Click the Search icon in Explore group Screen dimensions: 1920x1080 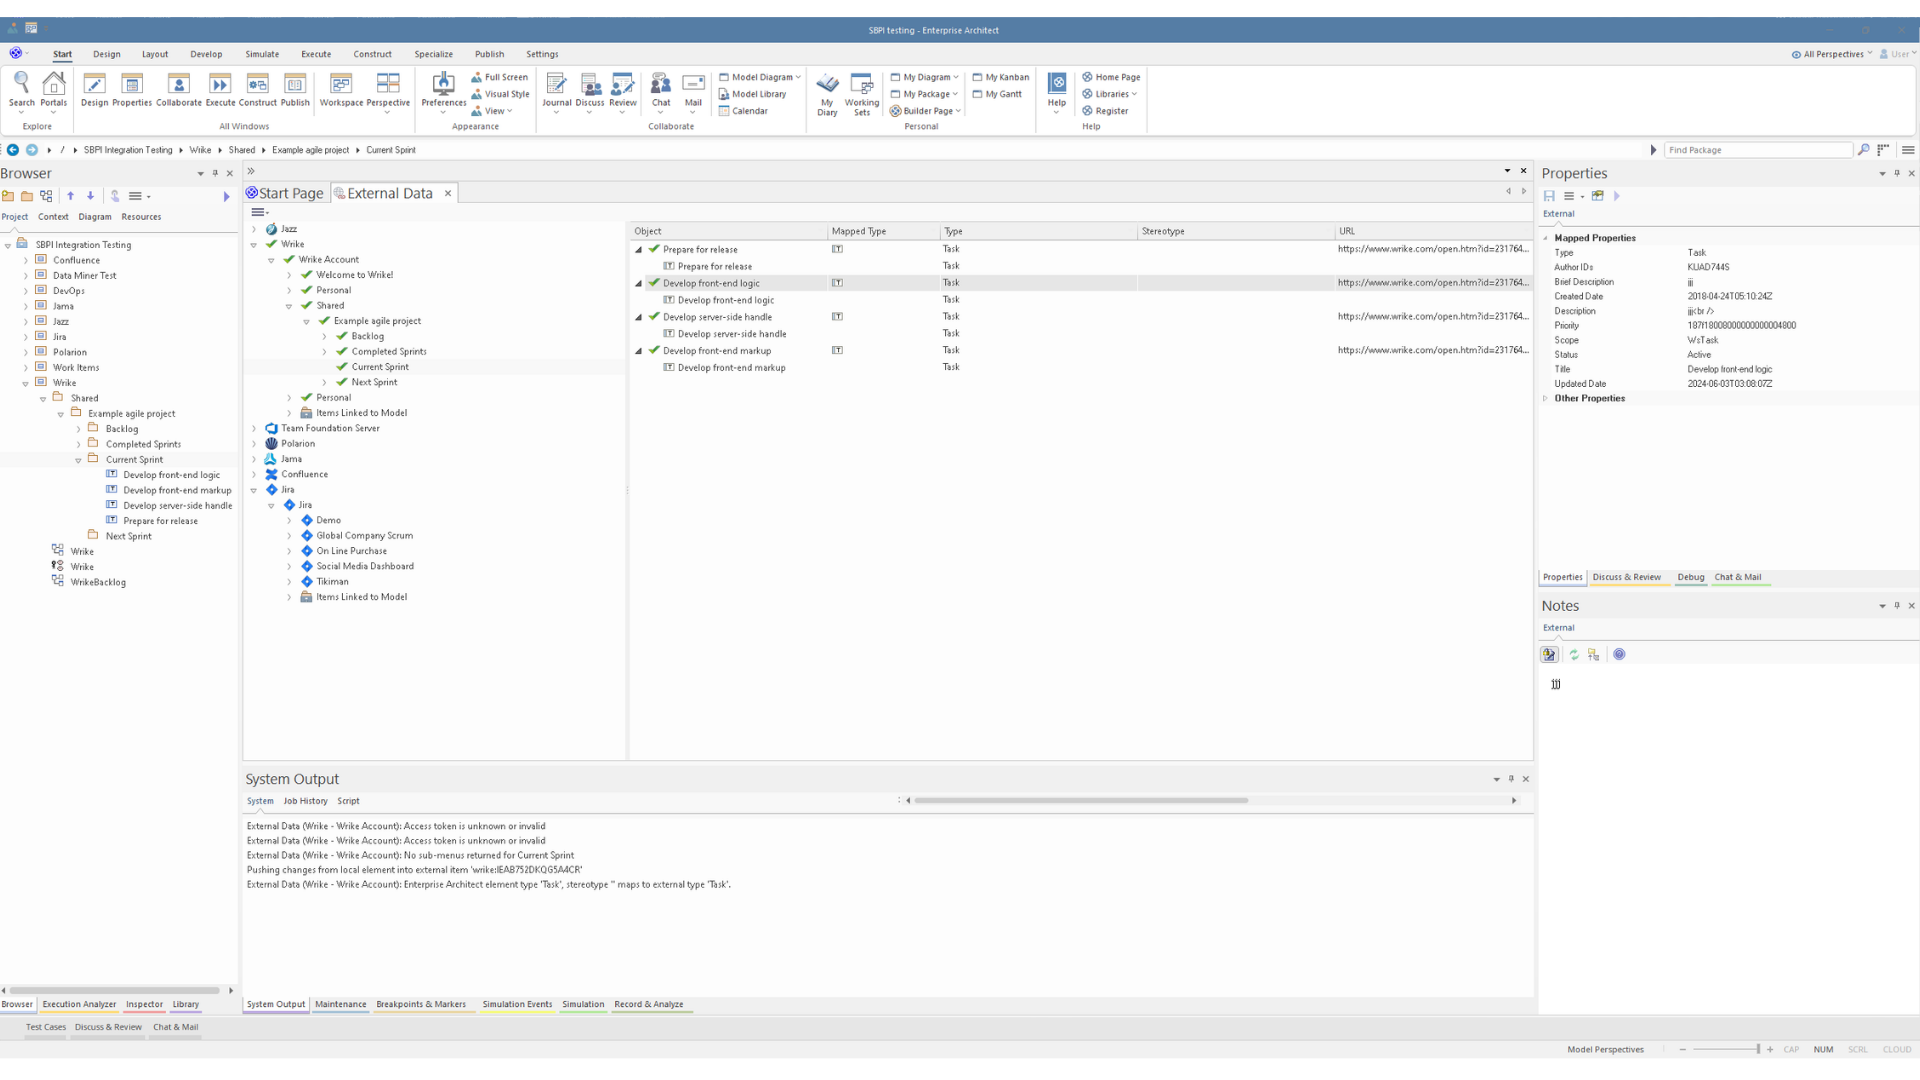[x=21, y=88]
